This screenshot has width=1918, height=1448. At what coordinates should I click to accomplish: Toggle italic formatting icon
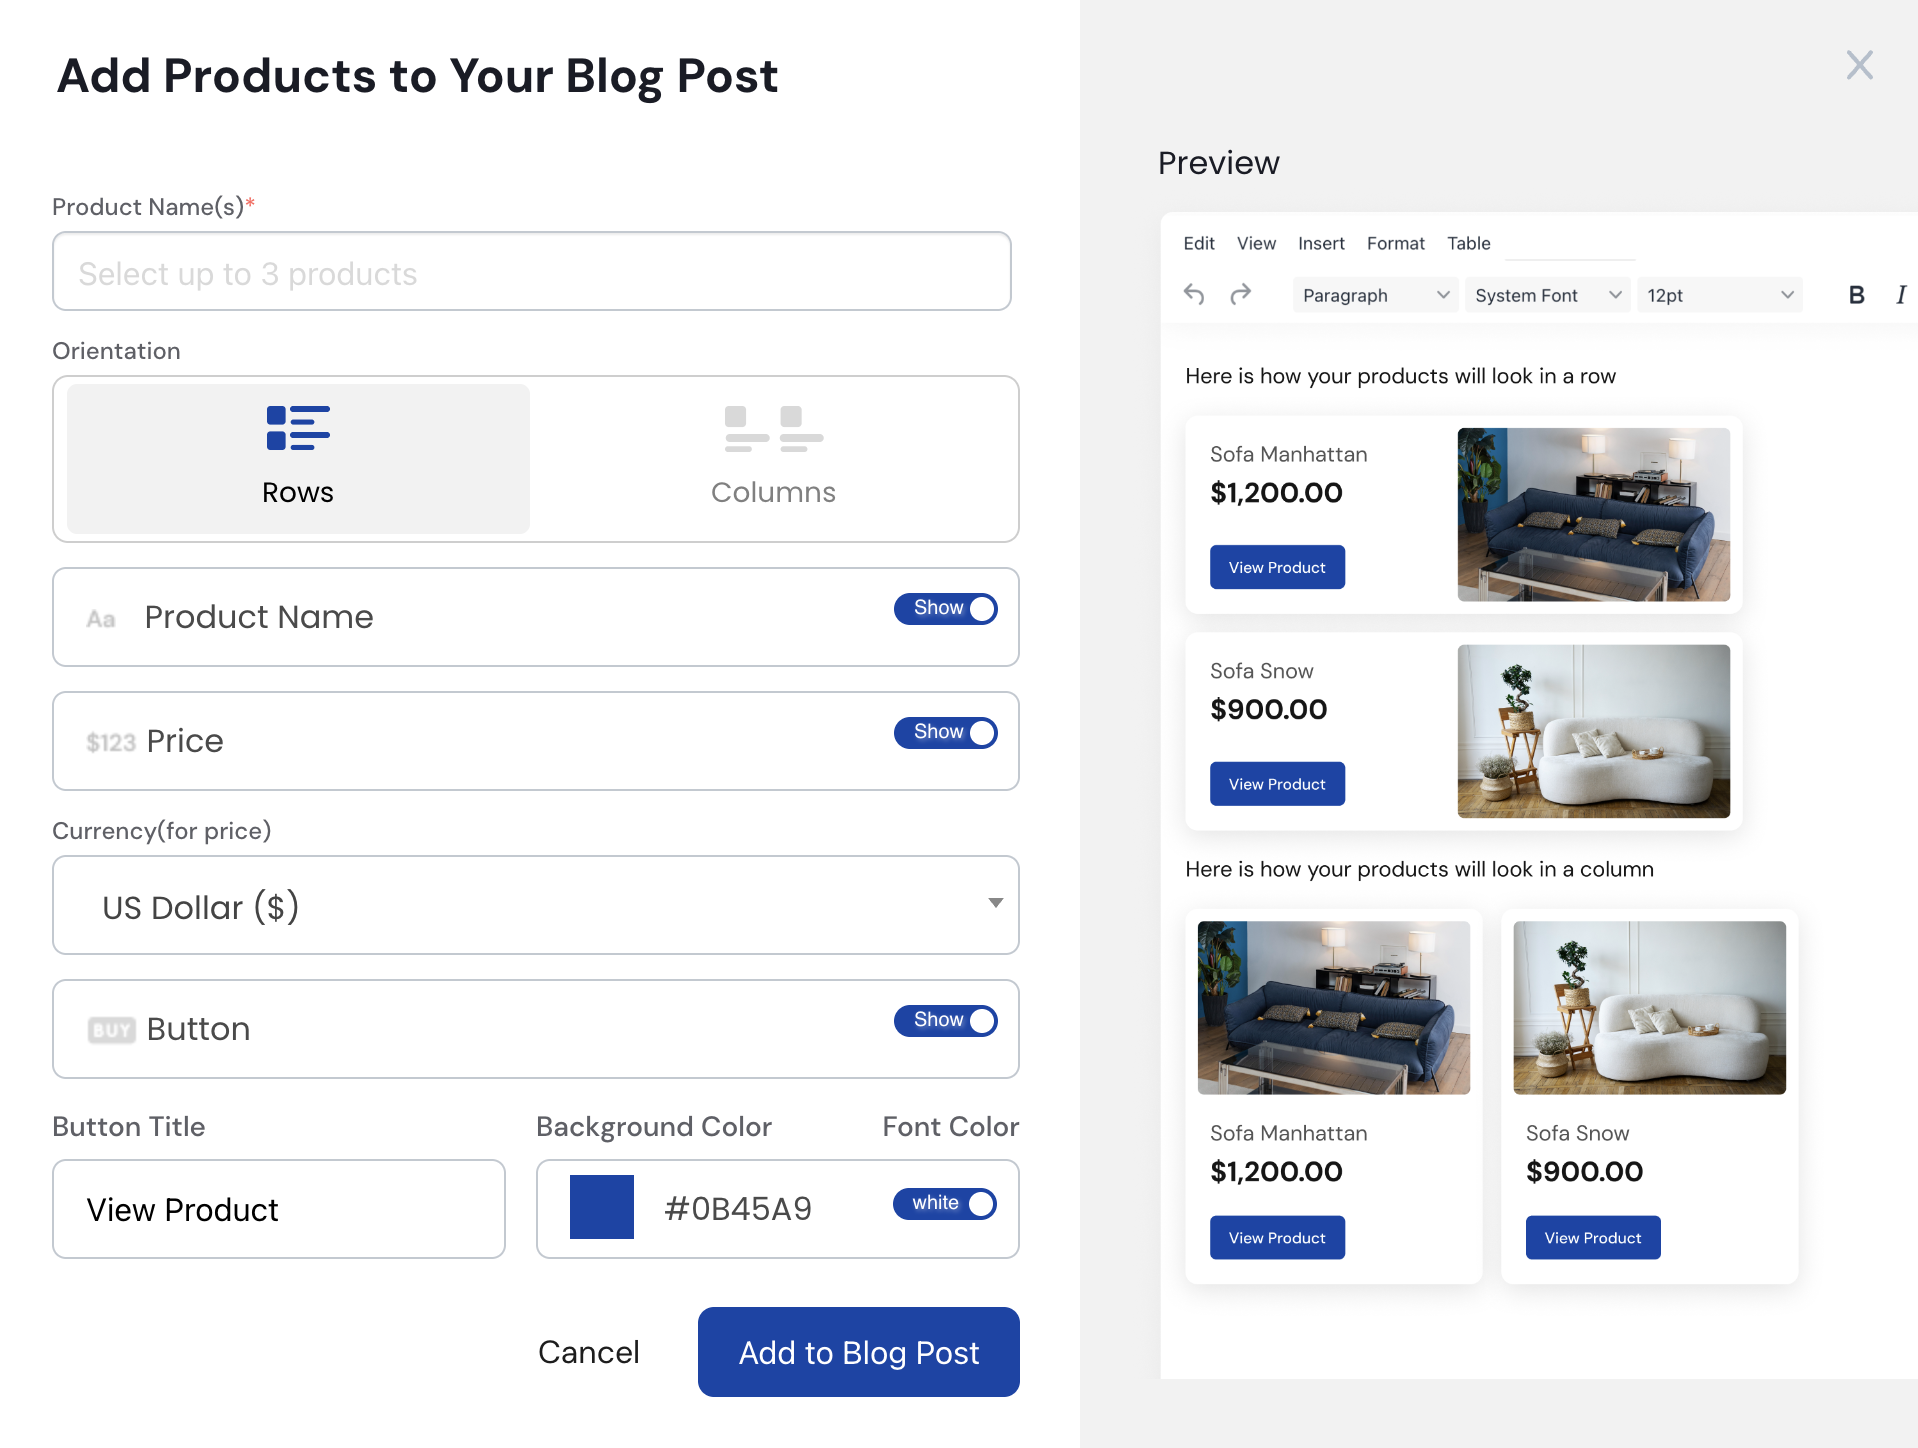(x=1900, y=295)
